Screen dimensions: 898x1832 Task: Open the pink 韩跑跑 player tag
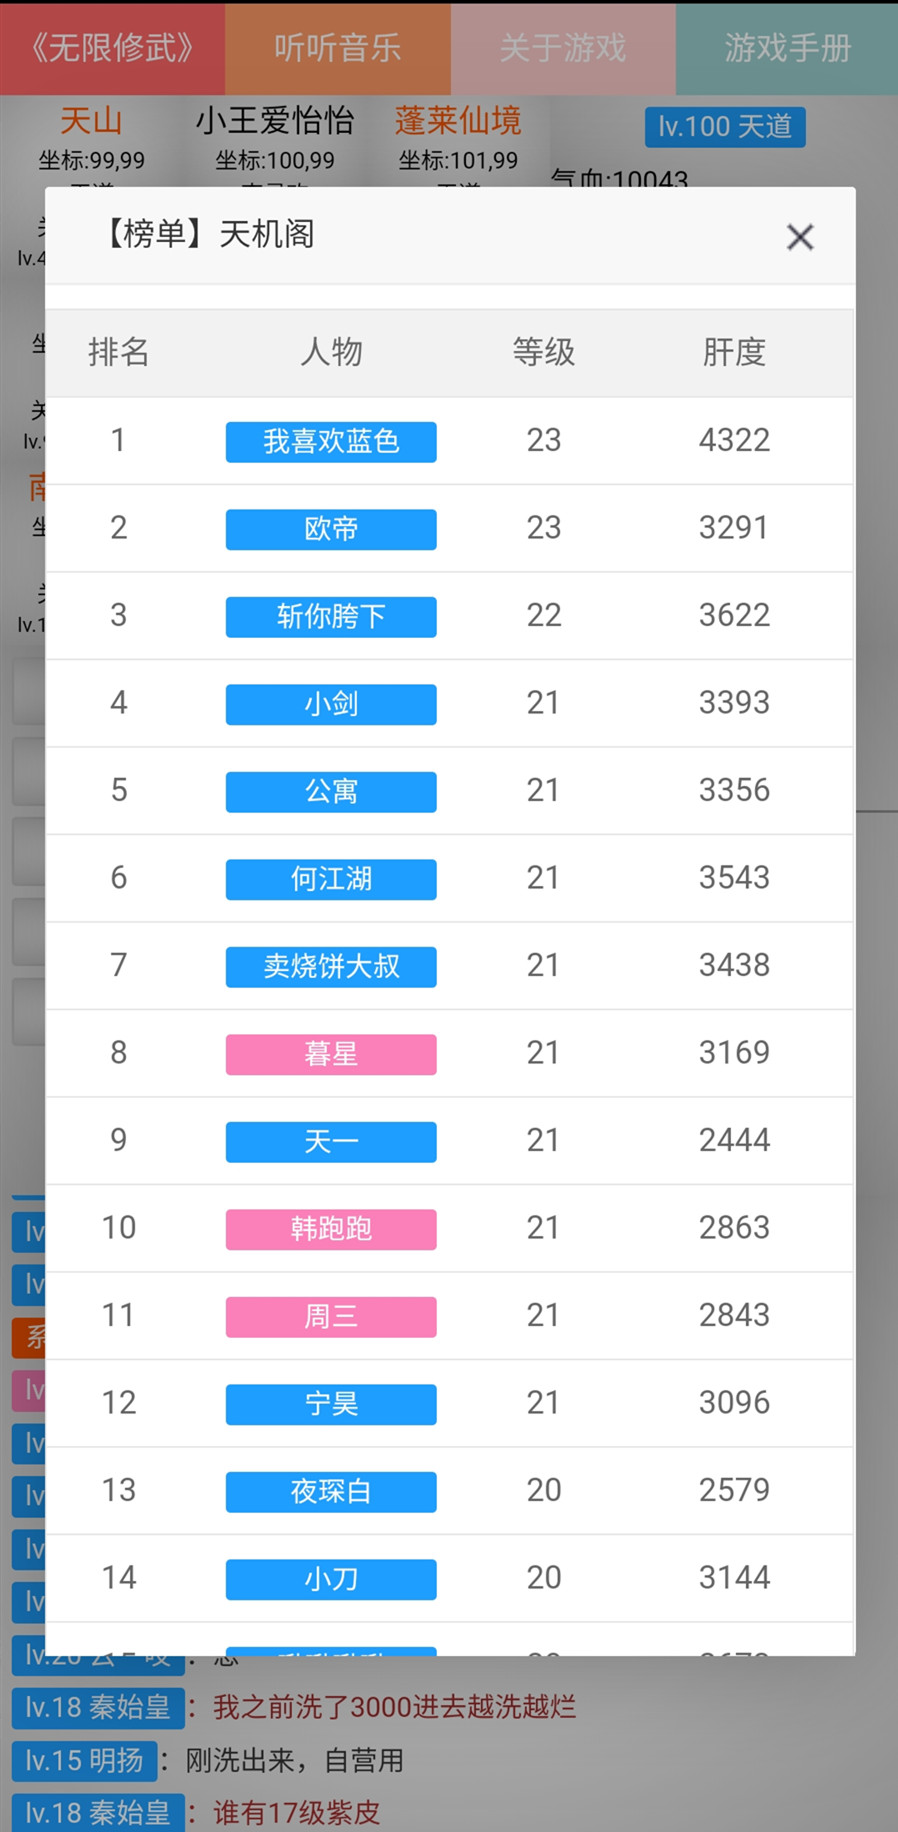[x=331, y=1229]
